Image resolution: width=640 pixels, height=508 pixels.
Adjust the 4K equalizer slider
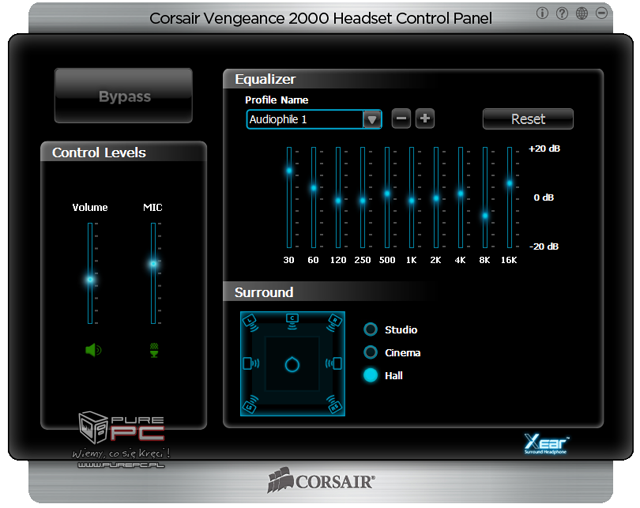460,193
